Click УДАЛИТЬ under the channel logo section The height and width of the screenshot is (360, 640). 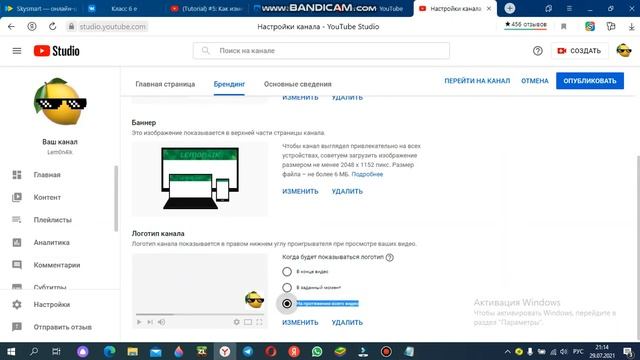(x=347, y=322)
